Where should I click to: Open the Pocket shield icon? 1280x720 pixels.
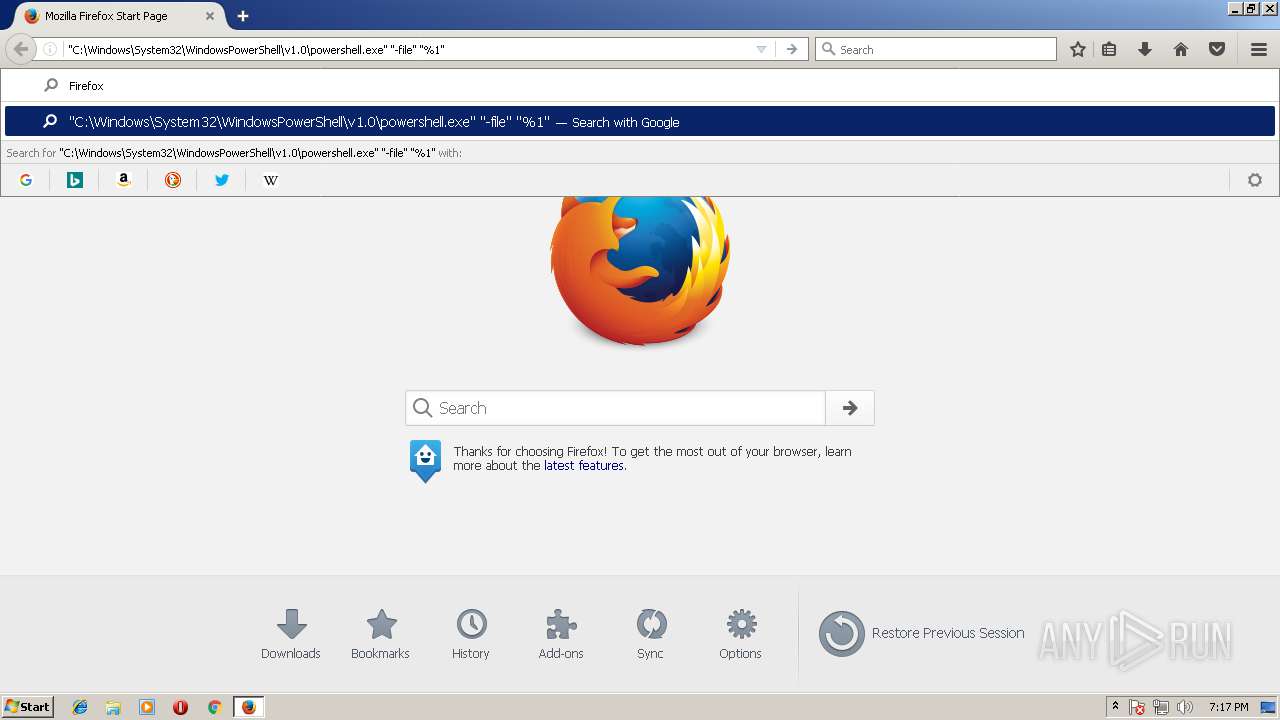pos(1217,49)
